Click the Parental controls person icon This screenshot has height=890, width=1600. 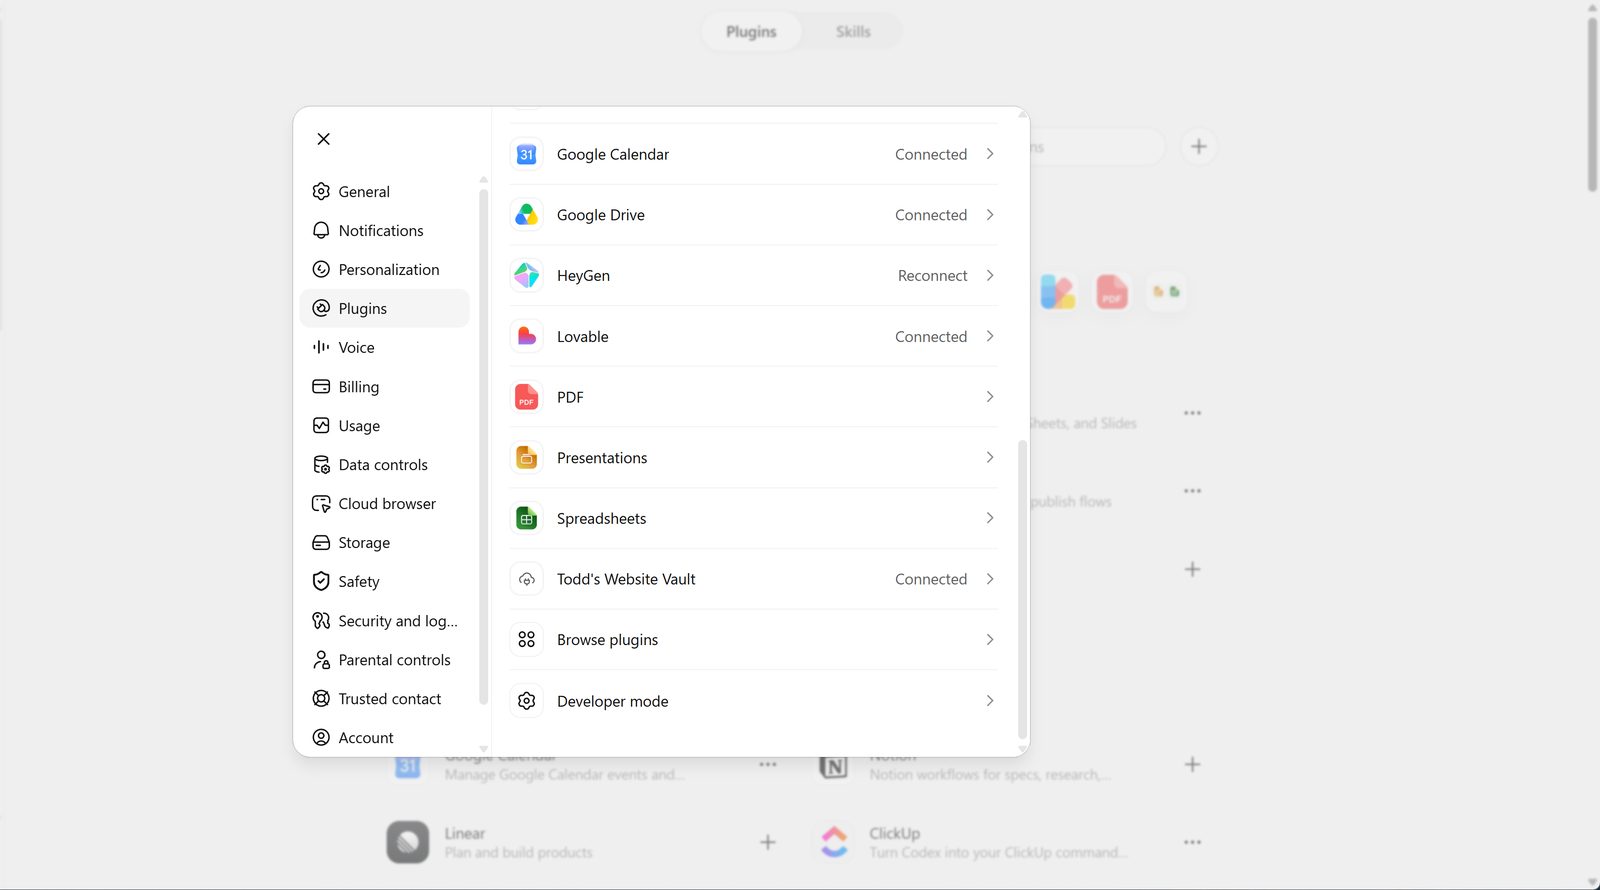point(321,659)
